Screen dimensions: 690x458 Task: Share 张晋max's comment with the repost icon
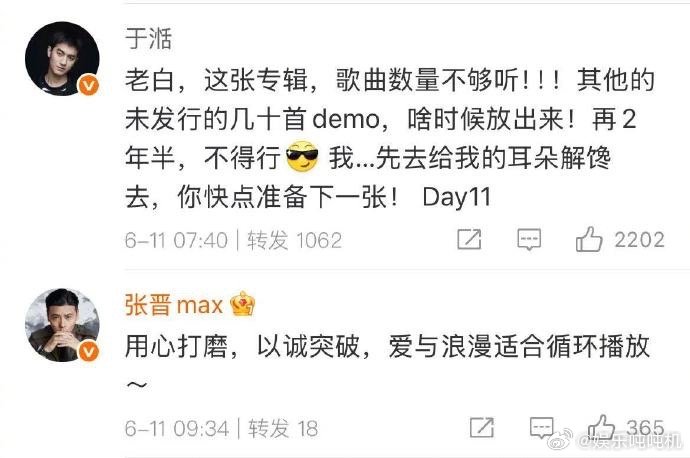click(481, 427)
